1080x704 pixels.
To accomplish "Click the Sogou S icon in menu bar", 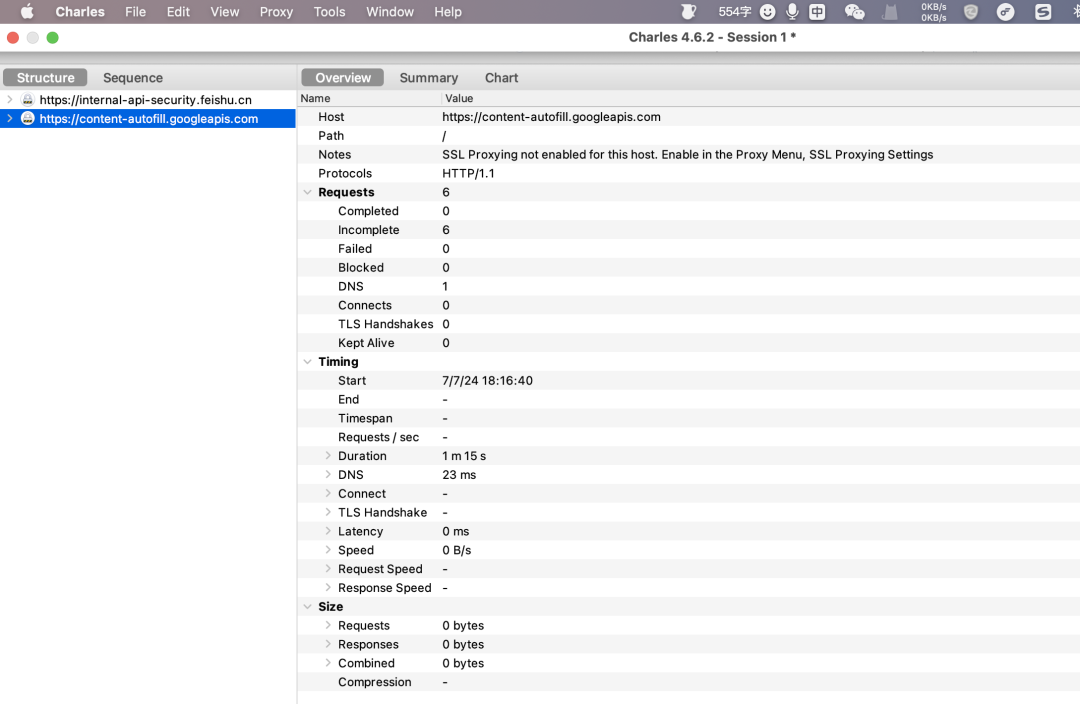I will pyautogui.click(x=1043, y=12).
